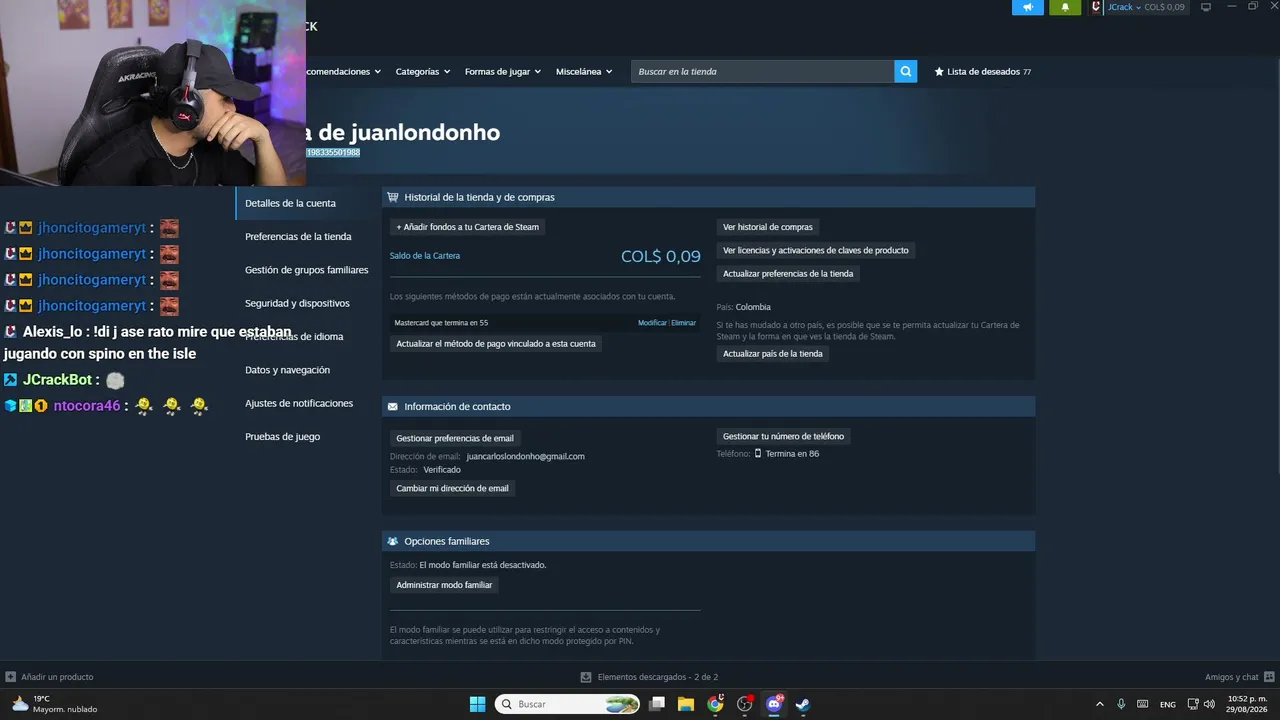Switch Steam to Big Picture mode icon

pos(1206,7)
